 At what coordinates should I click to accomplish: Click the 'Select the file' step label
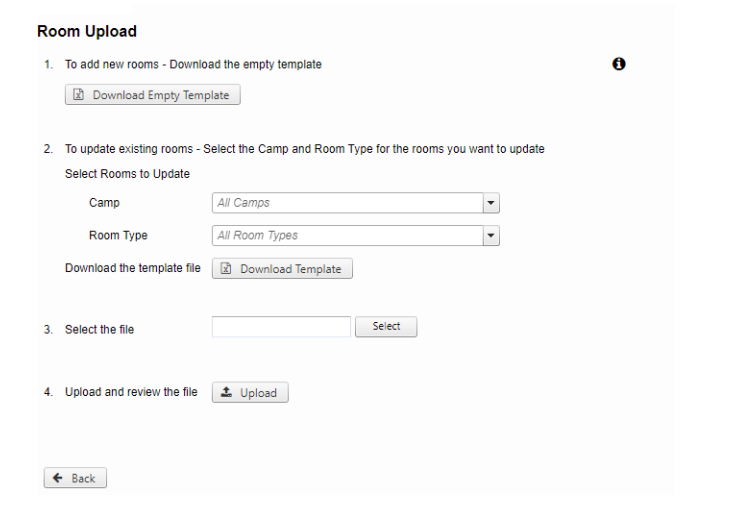(x=99, y=329)
